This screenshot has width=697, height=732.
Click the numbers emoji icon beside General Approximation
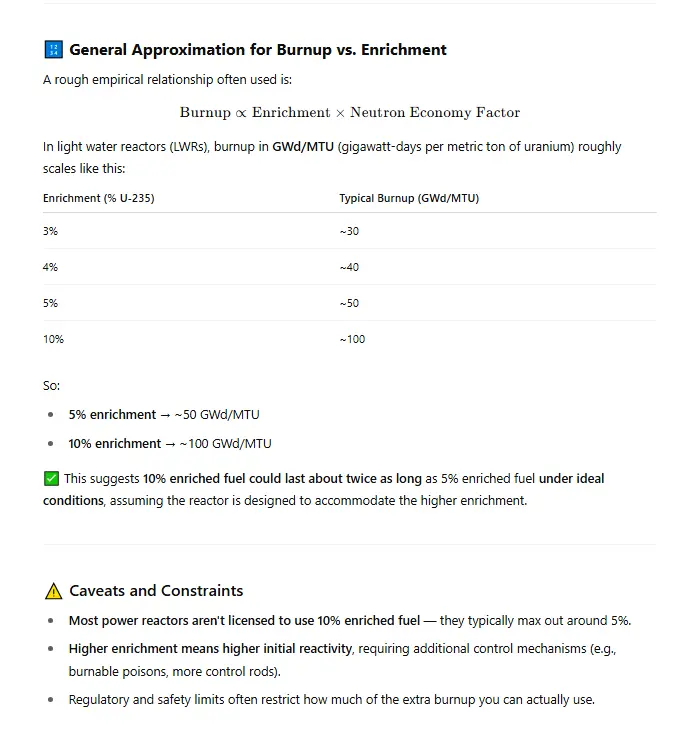point(53,50)
